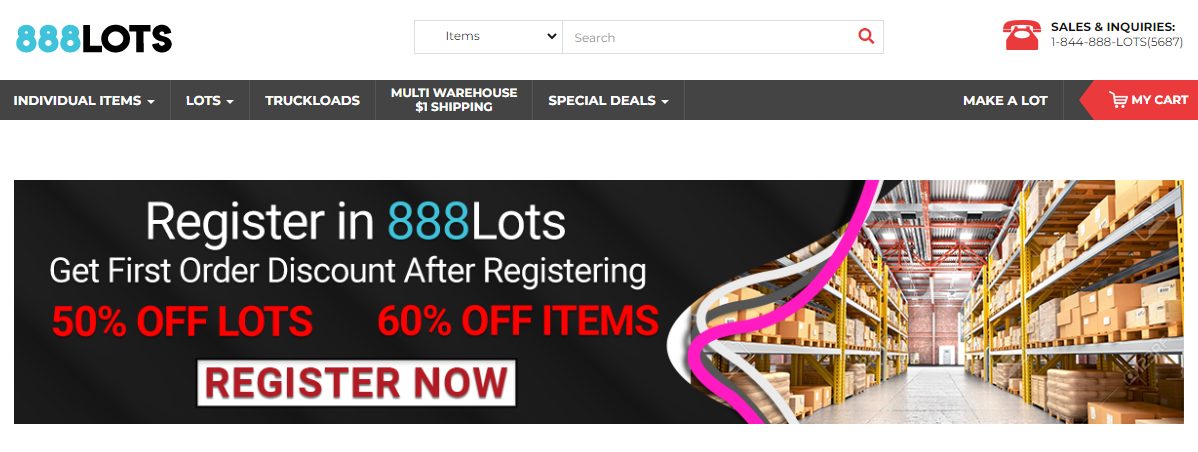Open the Truckloads page
The height and width of the screenshot is (452, 1198).
pos(312,100)
